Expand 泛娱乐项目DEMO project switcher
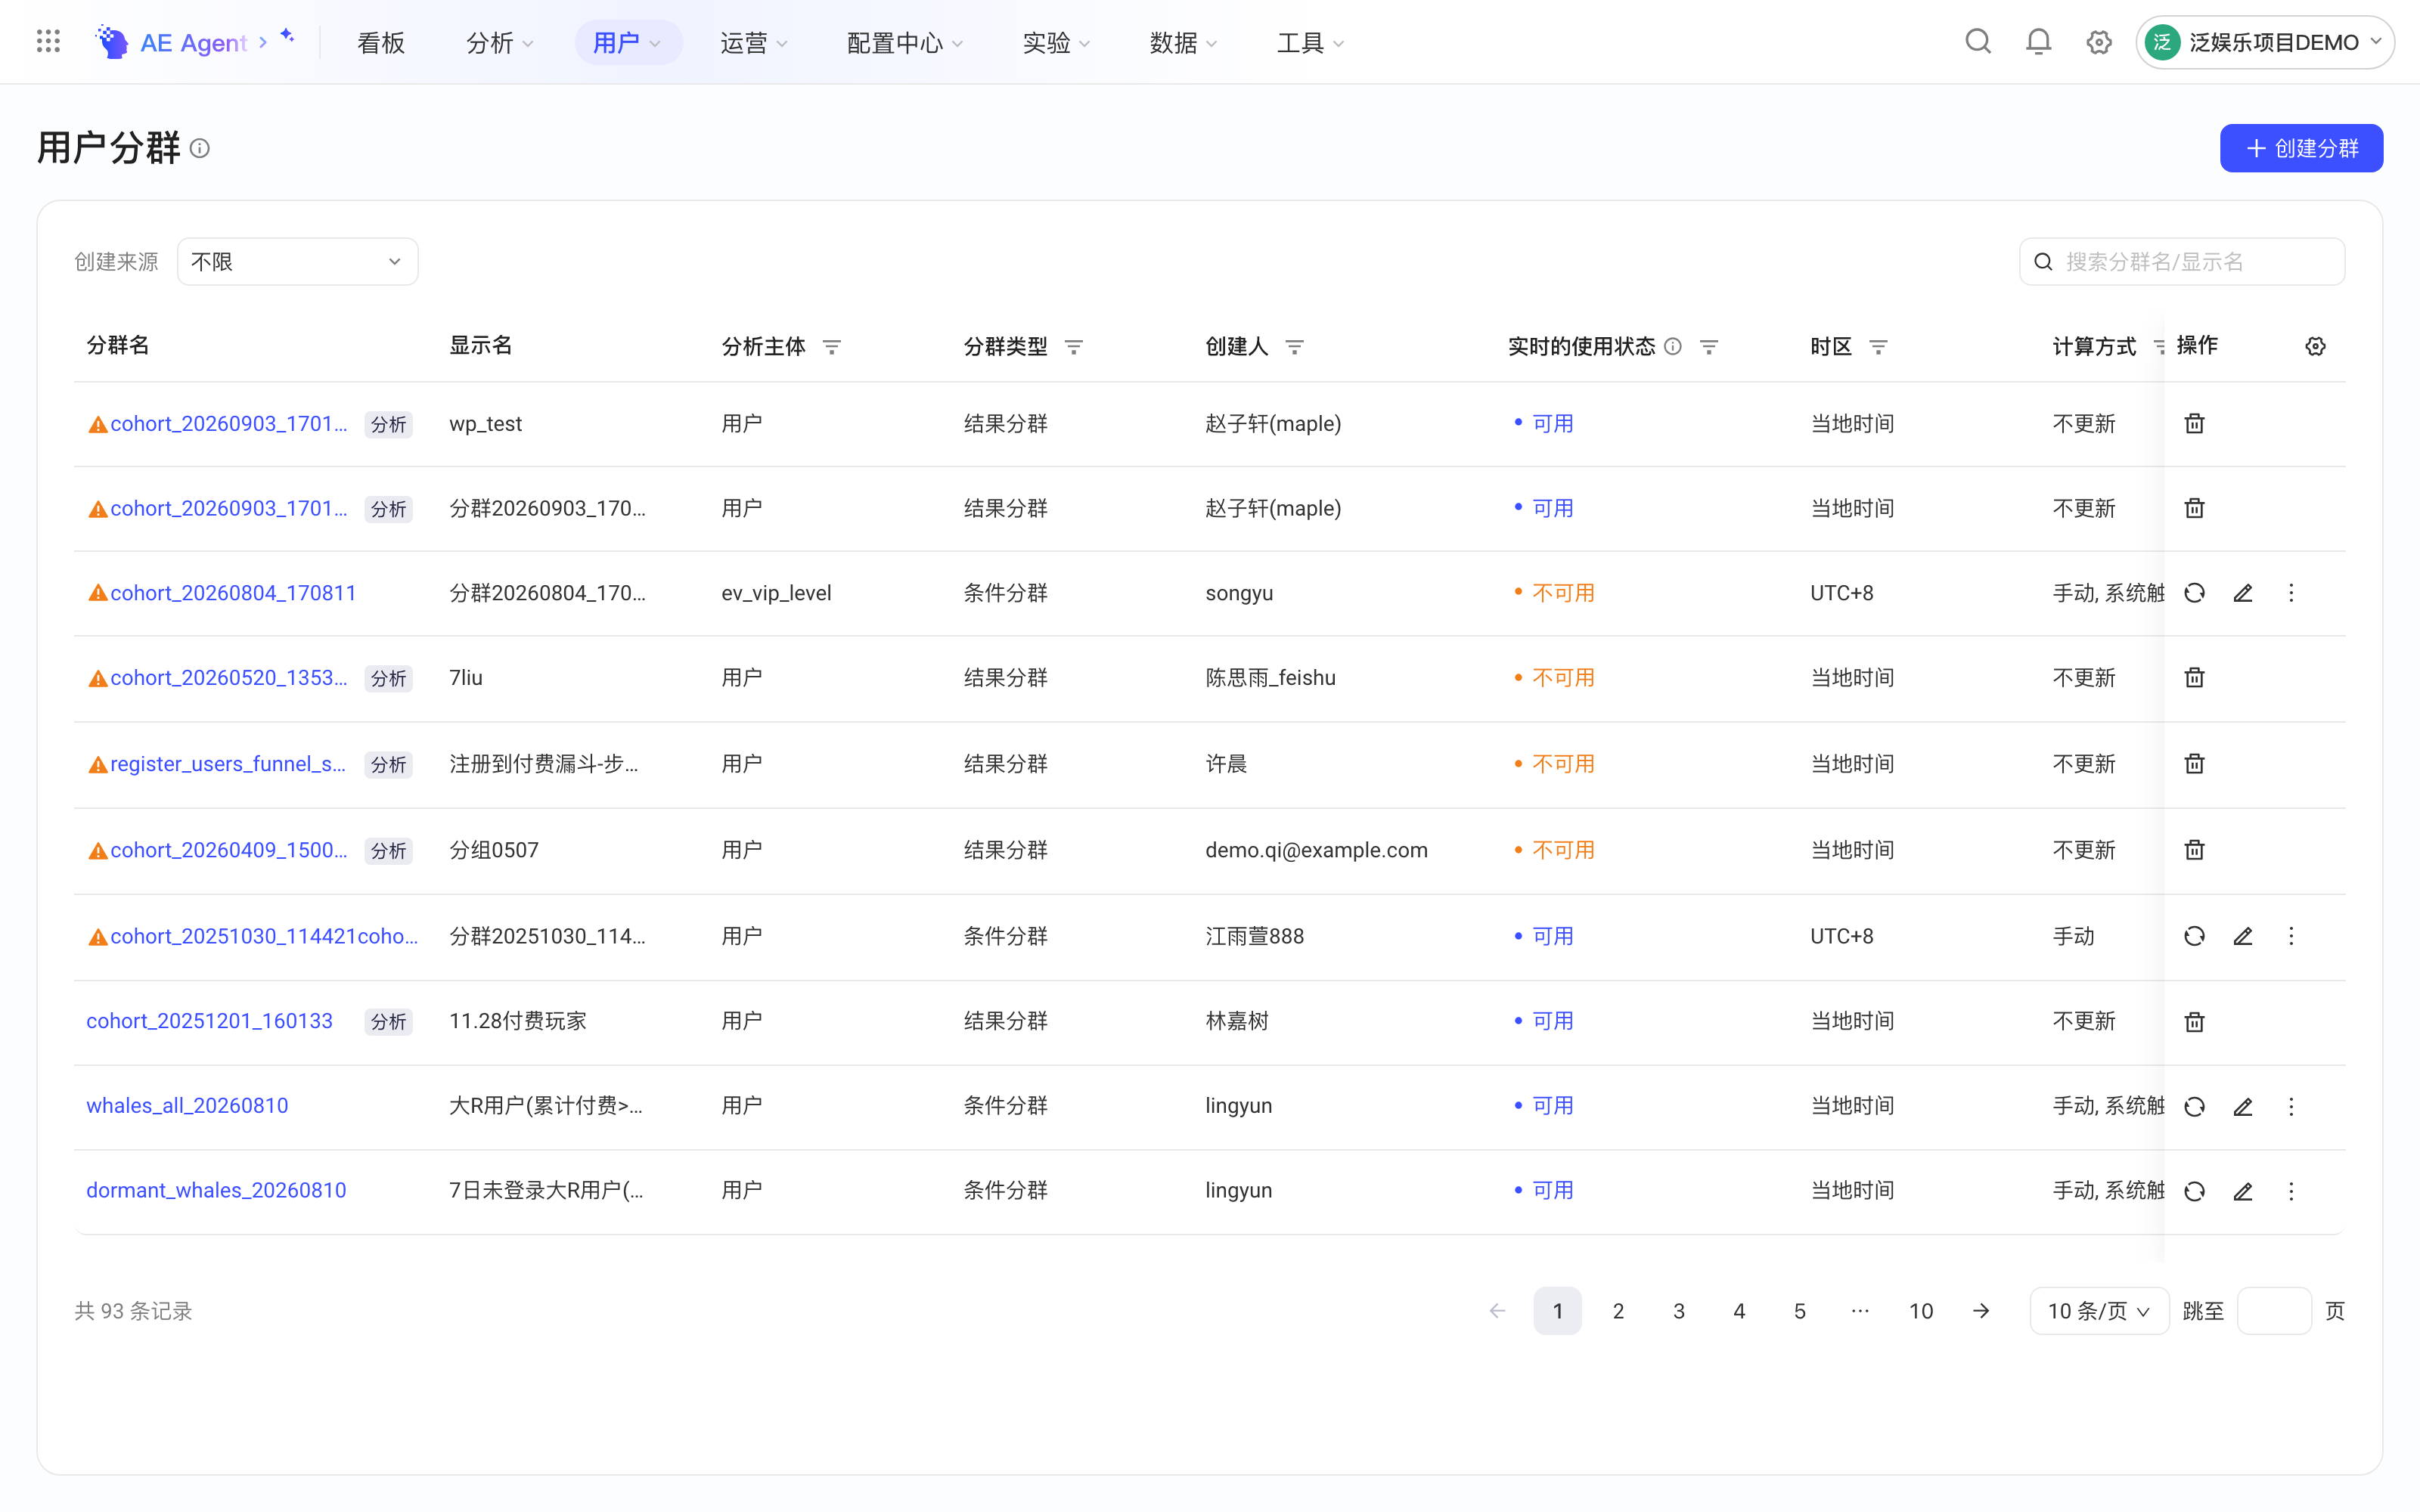The image size is (2420, 1512). tap(2264, 42)
